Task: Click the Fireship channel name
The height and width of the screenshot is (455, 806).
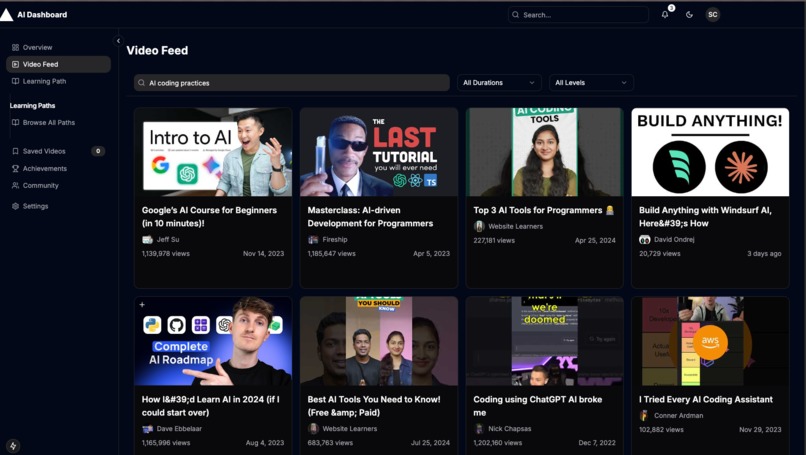Action: pos(335,240)
